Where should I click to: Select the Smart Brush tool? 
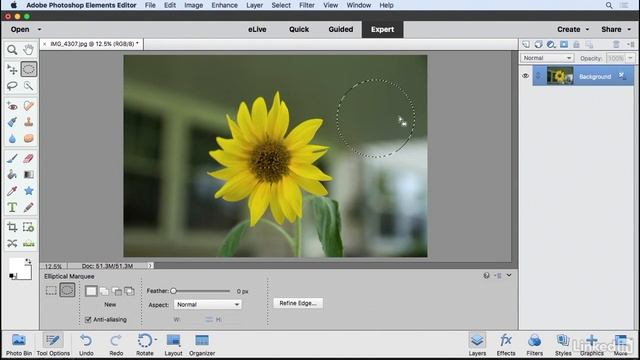[12, 122]
